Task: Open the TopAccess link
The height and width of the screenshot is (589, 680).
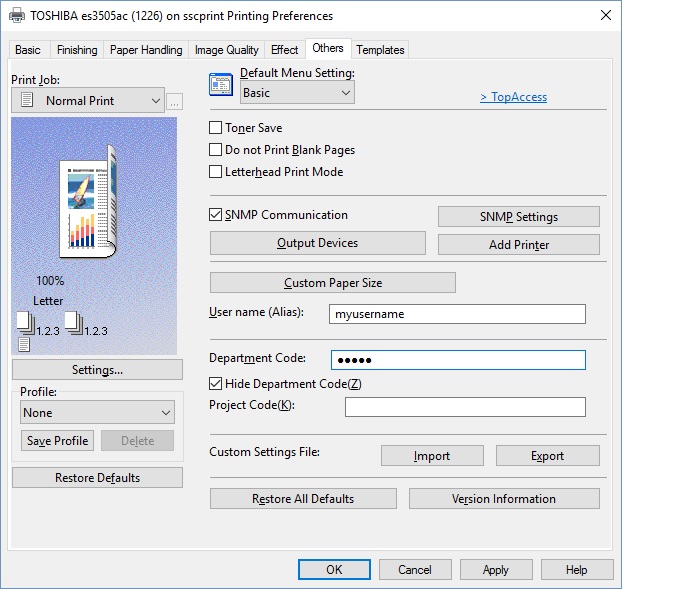Action: coord(513,97)
